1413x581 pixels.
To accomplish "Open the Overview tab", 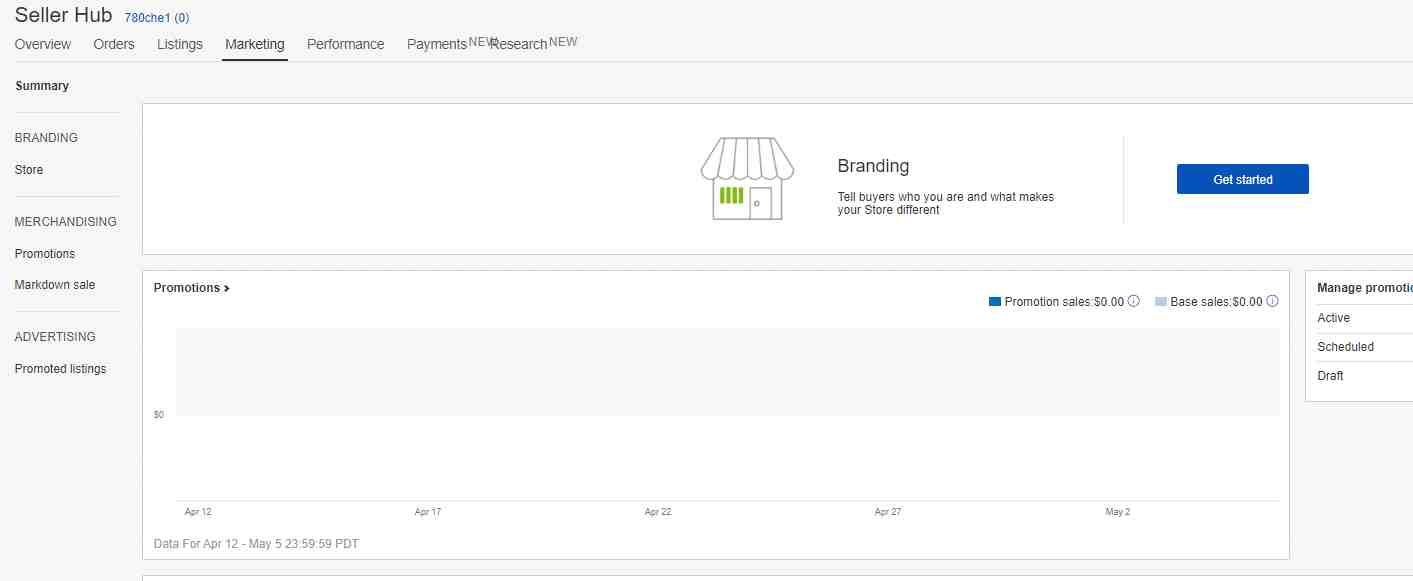I will coord(43,44).
